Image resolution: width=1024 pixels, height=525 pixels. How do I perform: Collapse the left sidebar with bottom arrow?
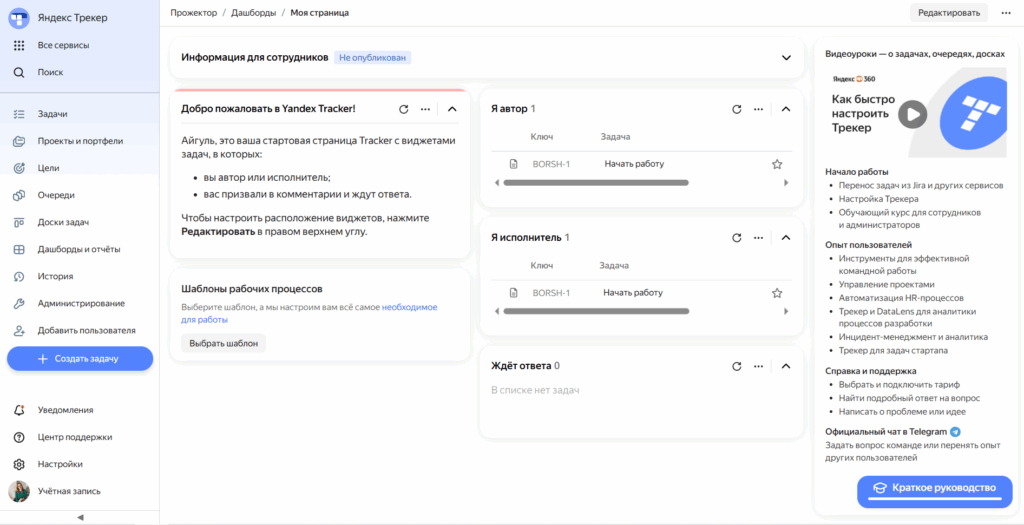click(x=80, y=517)
